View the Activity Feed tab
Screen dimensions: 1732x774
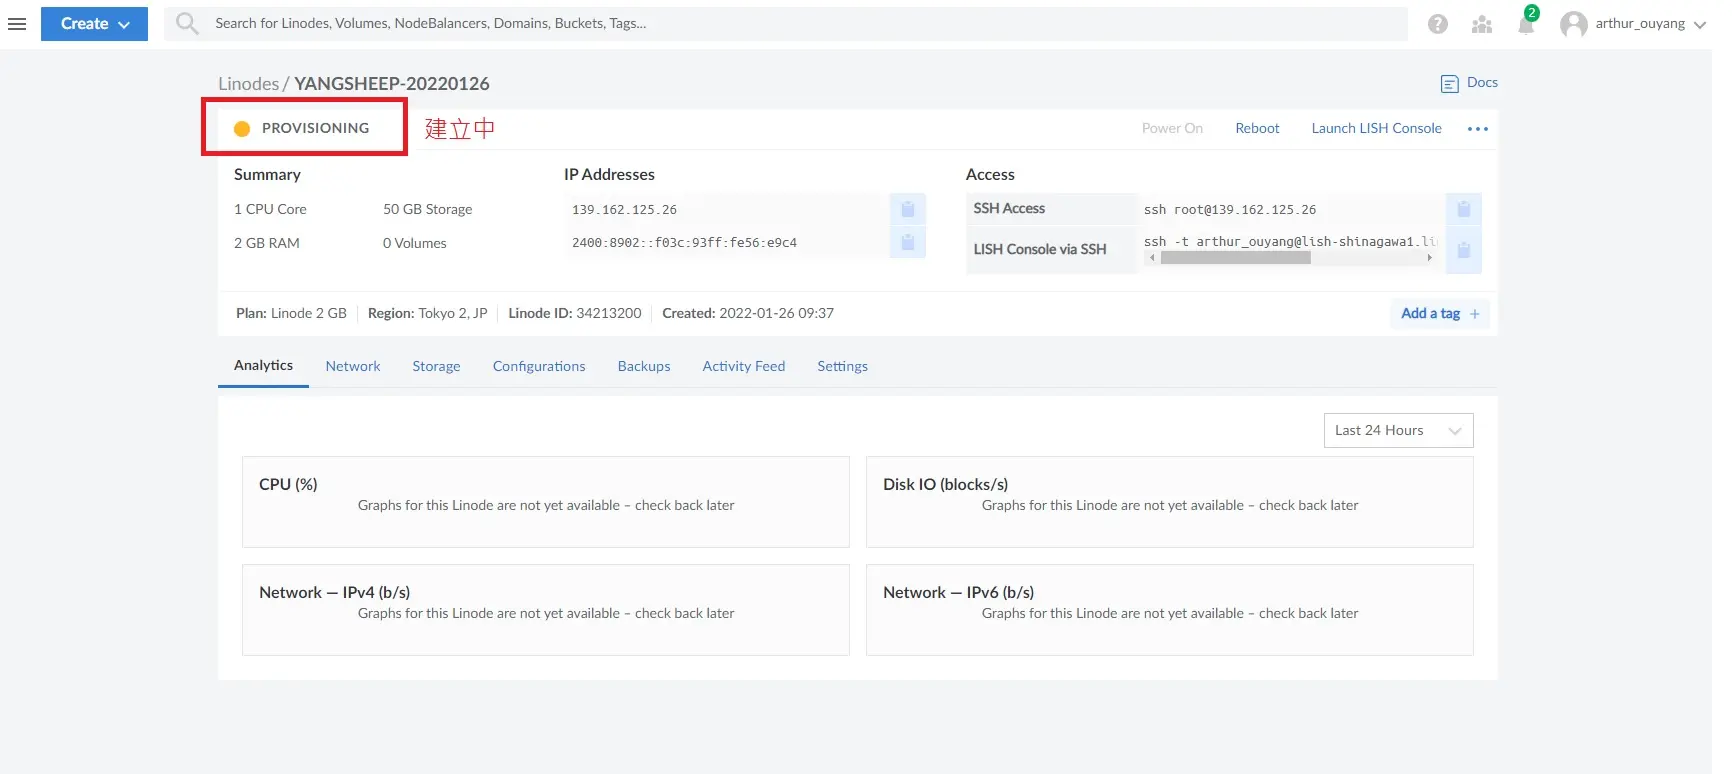tap(744, 367)
